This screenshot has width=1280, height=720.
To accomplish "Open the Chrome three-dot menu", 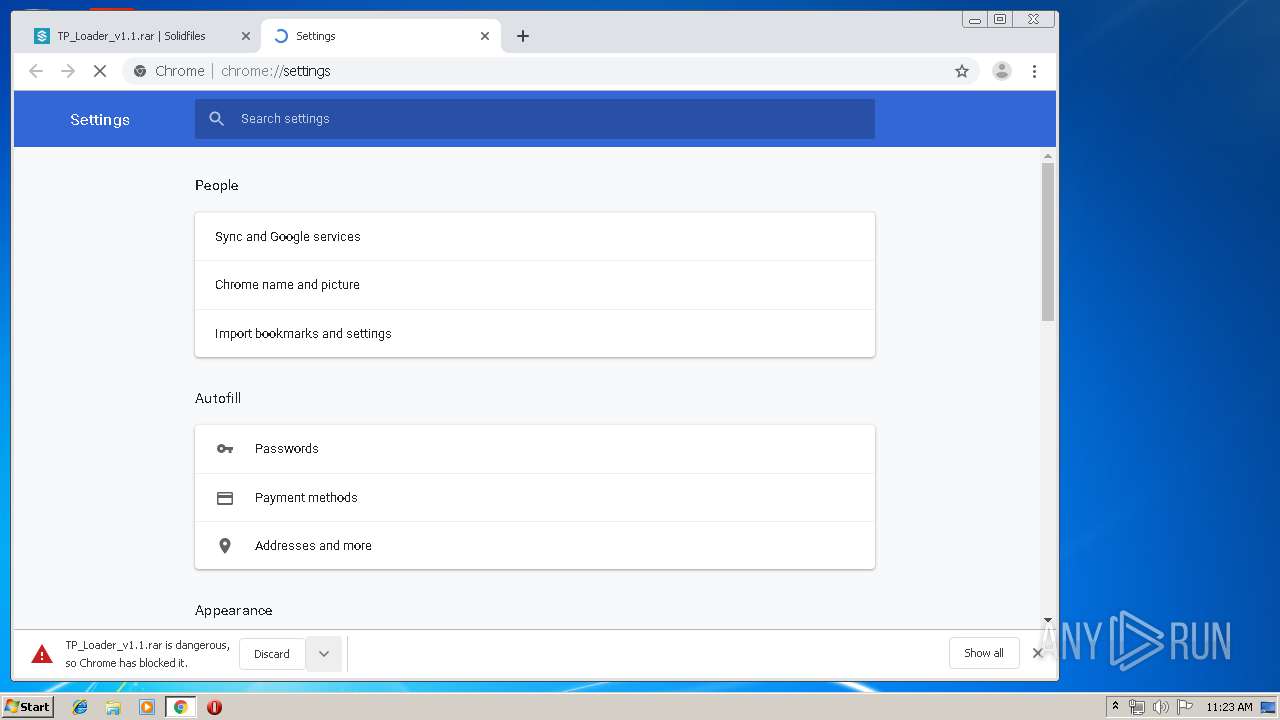I will (x=1034, y=71).
